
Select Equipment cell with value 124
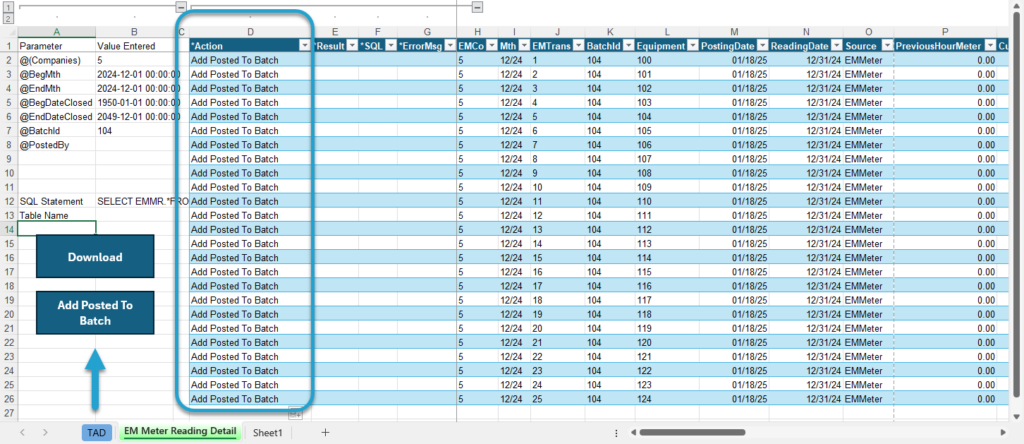click(x=667, y=399)
